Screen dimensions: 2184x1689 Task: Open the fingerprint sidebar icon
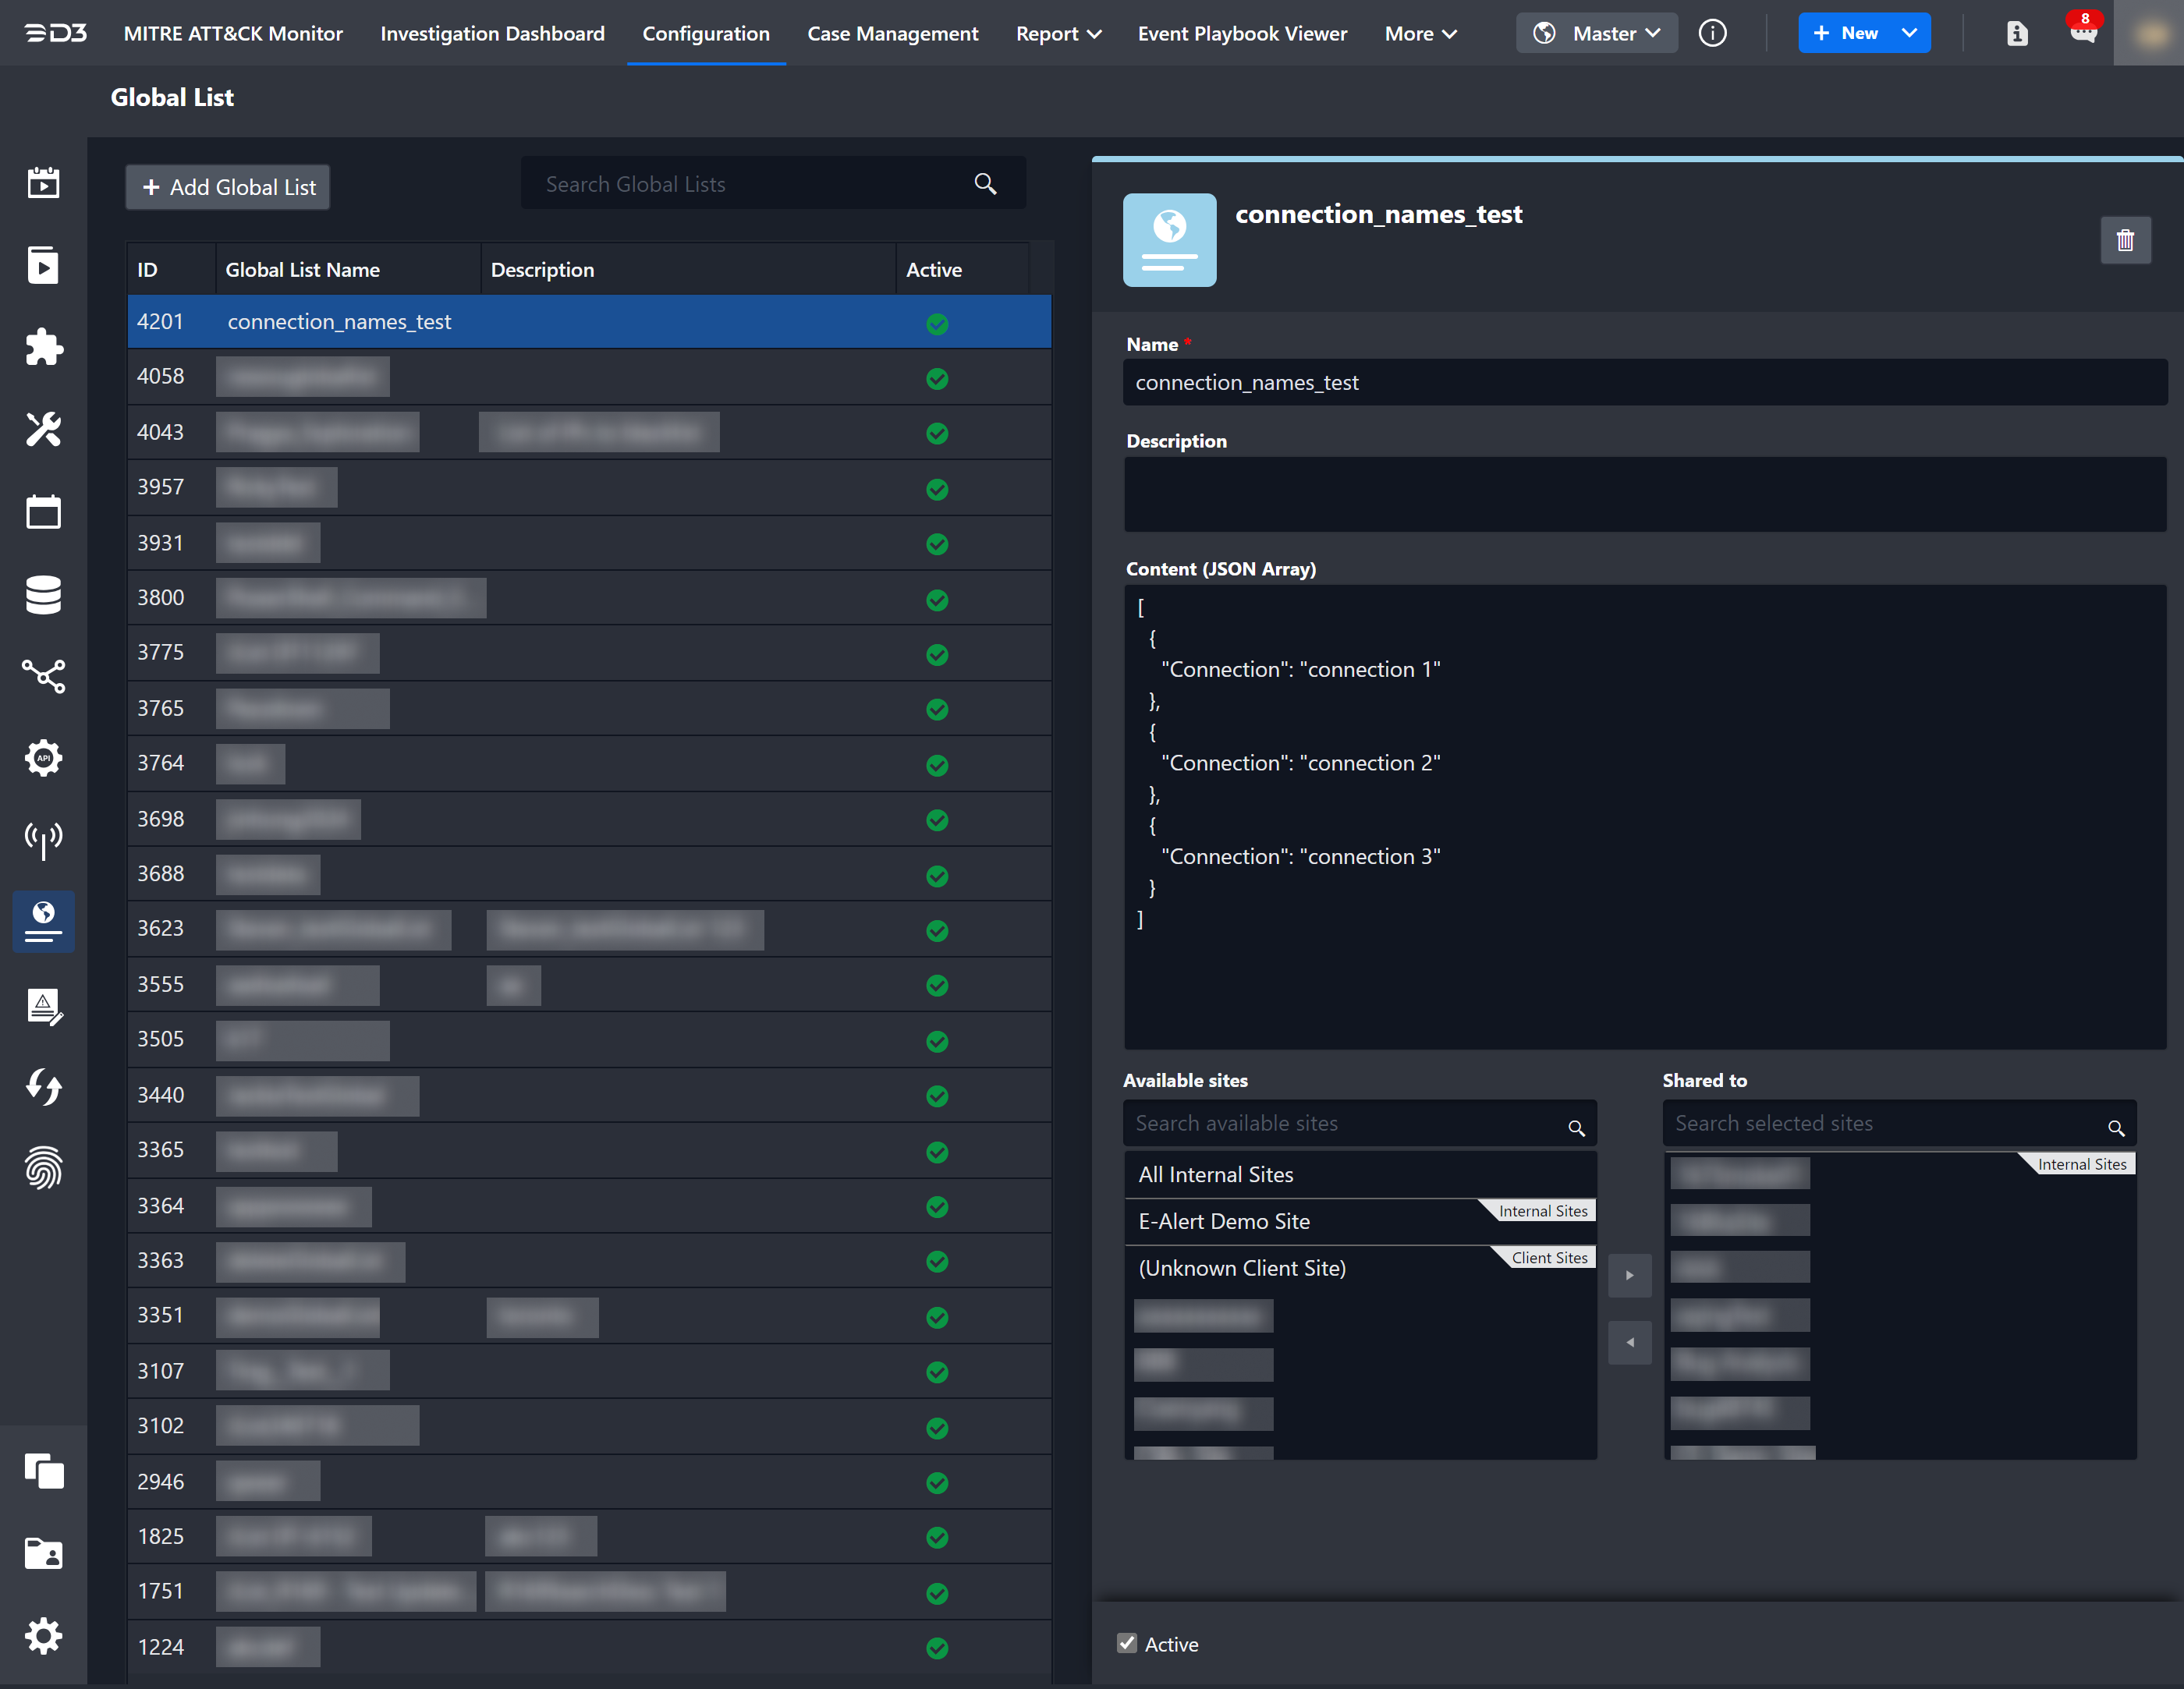pos(43,1167)
